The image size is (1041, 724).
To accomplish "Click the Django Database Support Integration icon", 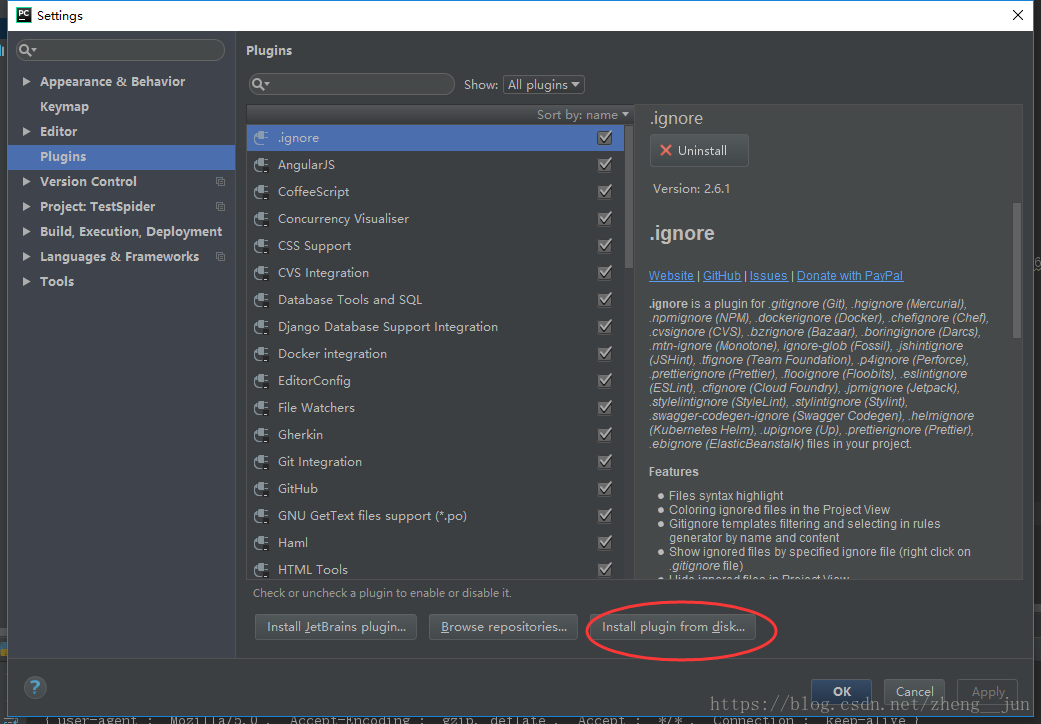I will (262, 327).
